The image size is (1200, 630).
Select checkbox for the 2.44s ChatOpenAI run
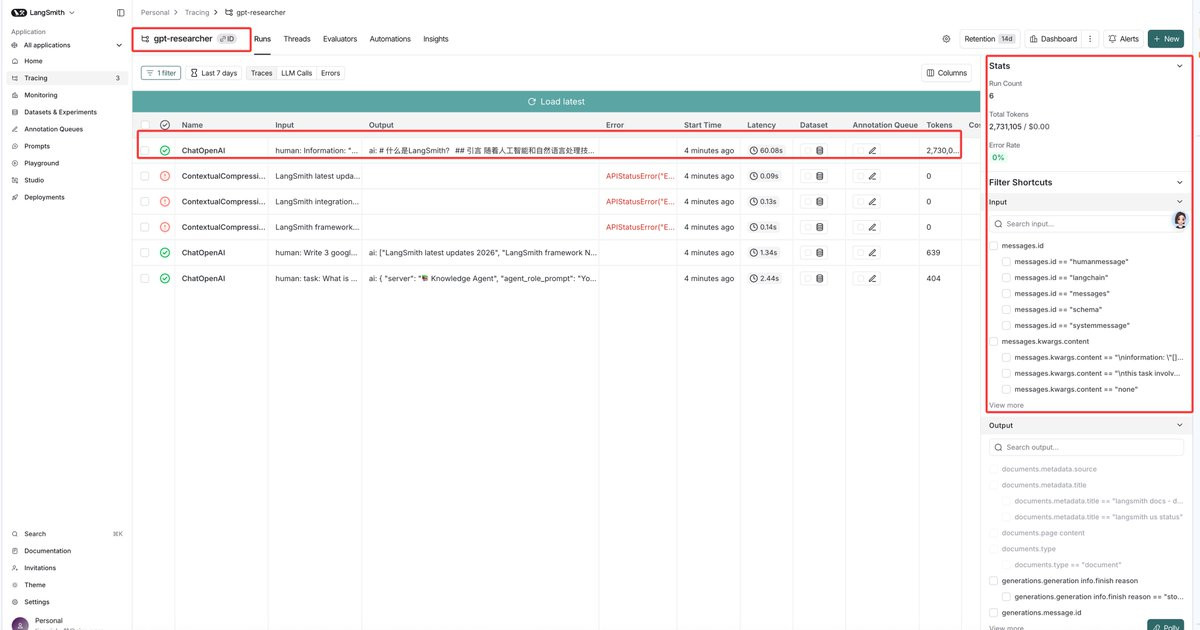click(145, 278)
